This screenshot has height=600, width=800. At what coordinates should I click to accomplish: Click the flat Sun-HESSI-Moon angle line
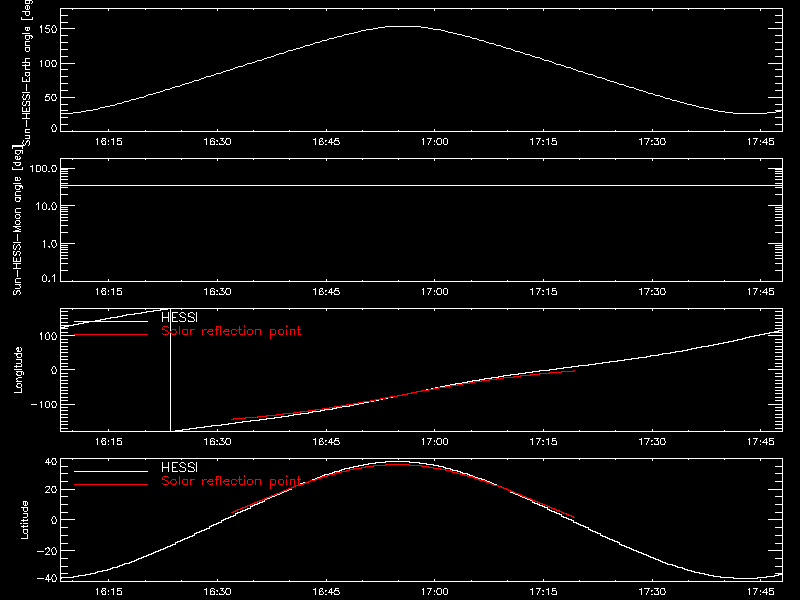click(421, 185)
